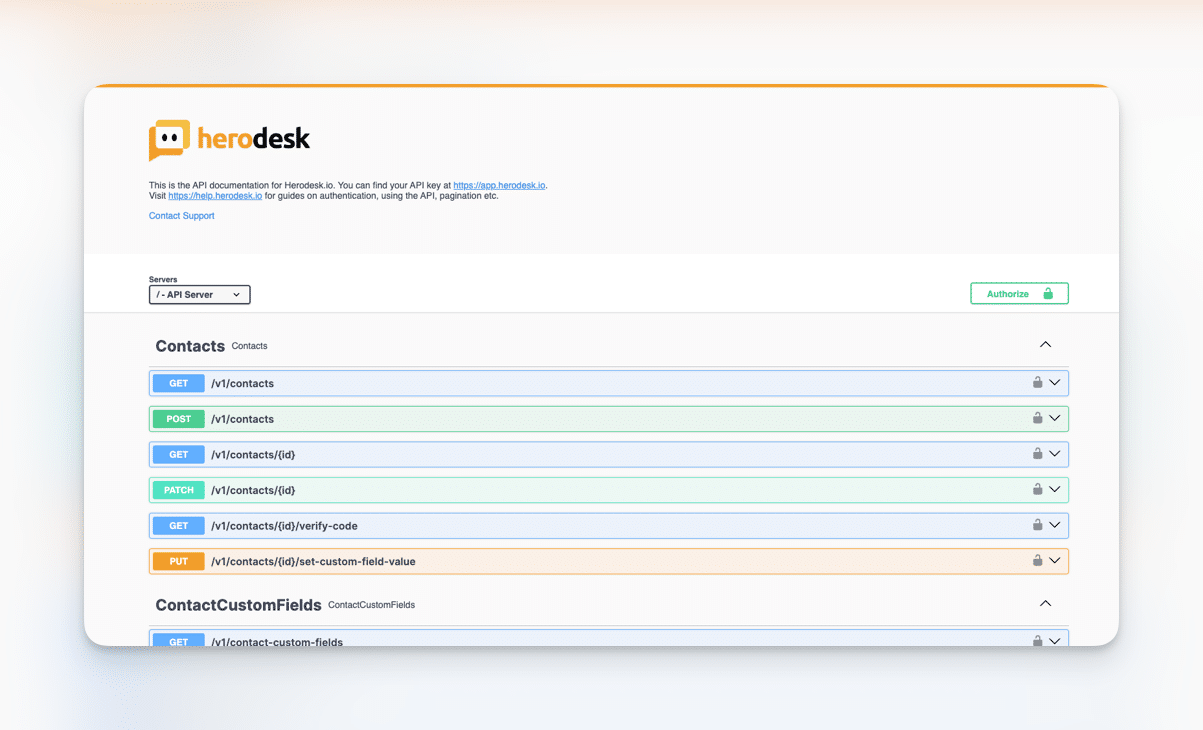Image resolution: width=1203 pixels, height=730 pixels.
Task: Collapse the ContactCustomFields section
Action: click(1045, 604)
